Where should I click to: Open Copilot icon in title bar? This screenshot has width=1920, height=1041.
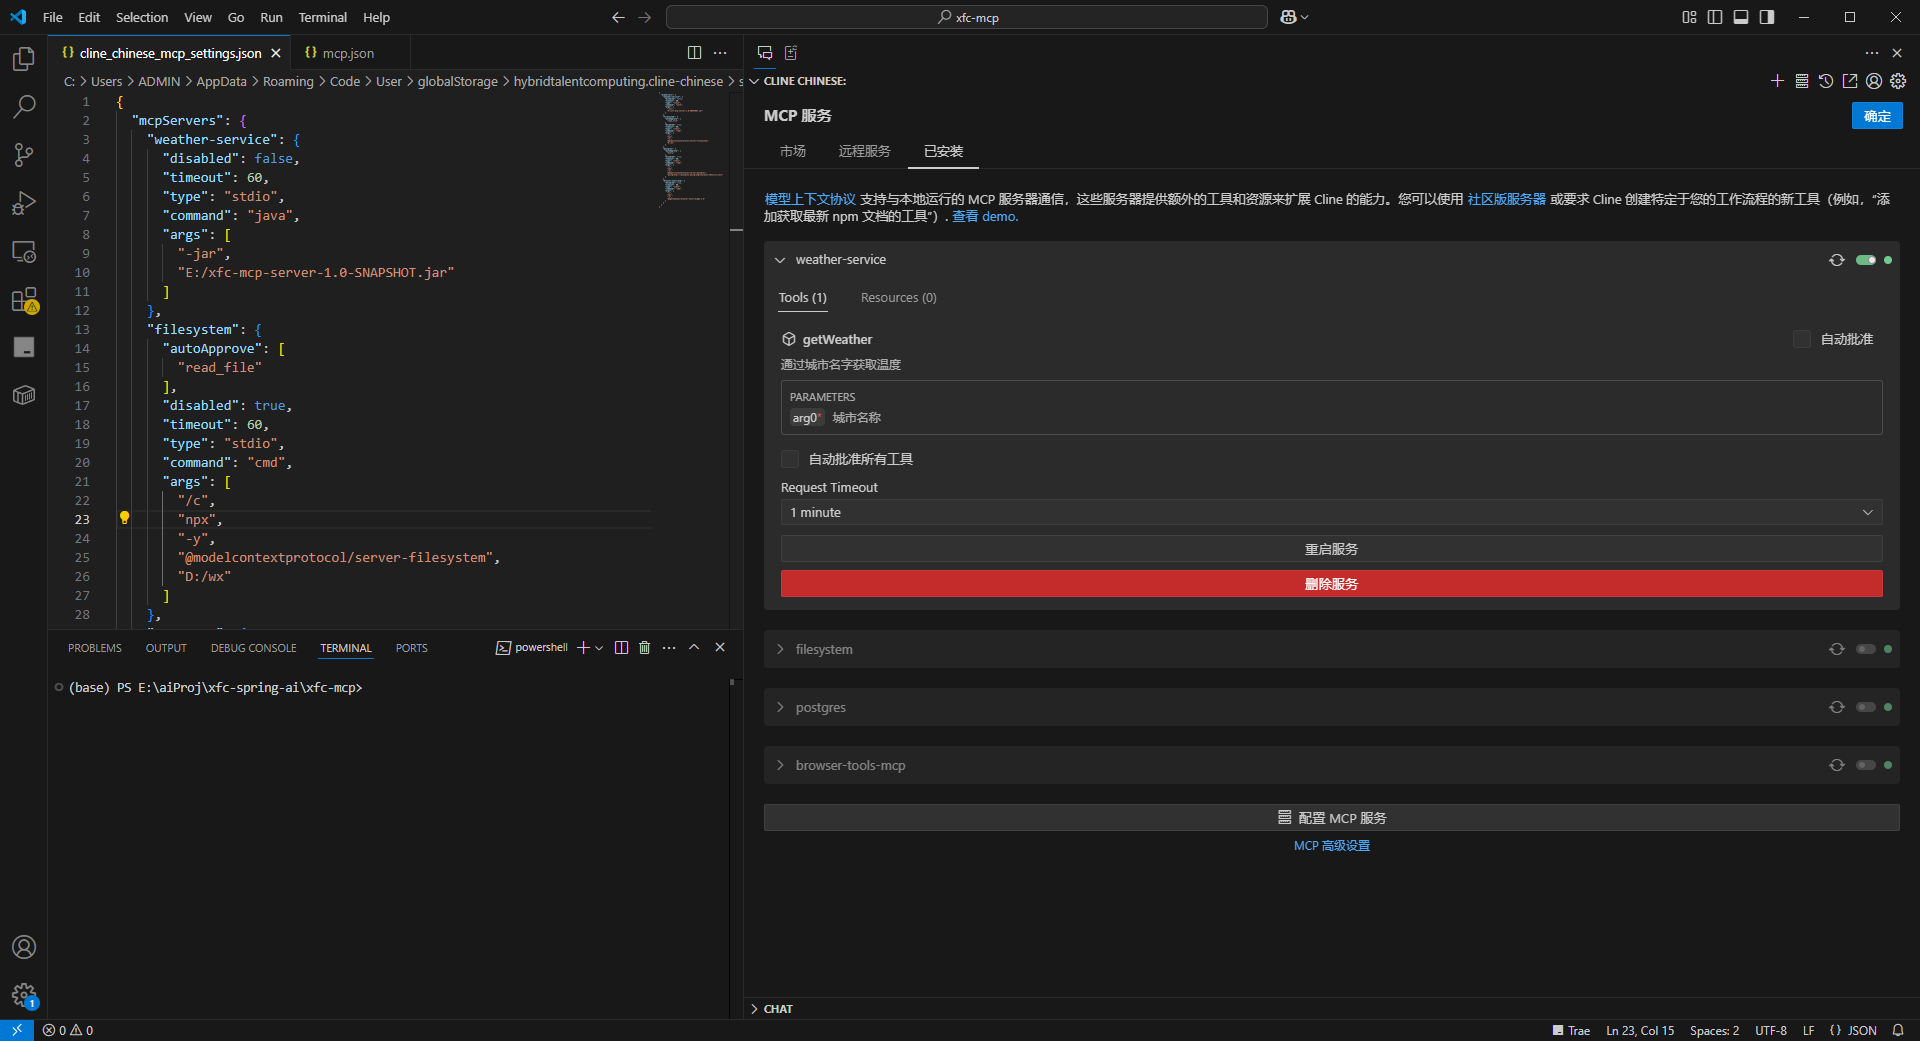click(1288, 17)
